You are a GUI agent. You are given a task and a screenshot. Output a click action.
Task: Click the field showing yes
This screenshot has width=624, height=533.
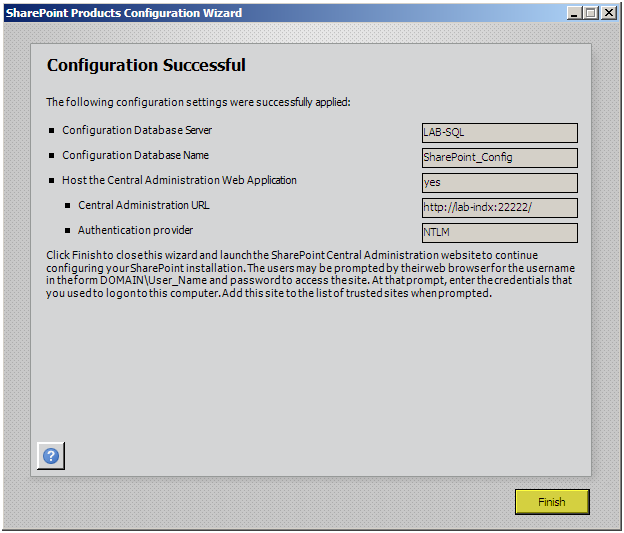coord(499,183)
